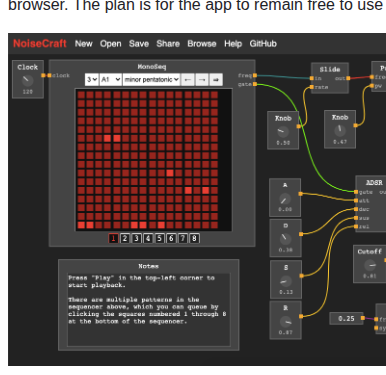Viewport: 386px width, 375px height.
Task: Click the ADSR att input port
Action: [356, 201]
